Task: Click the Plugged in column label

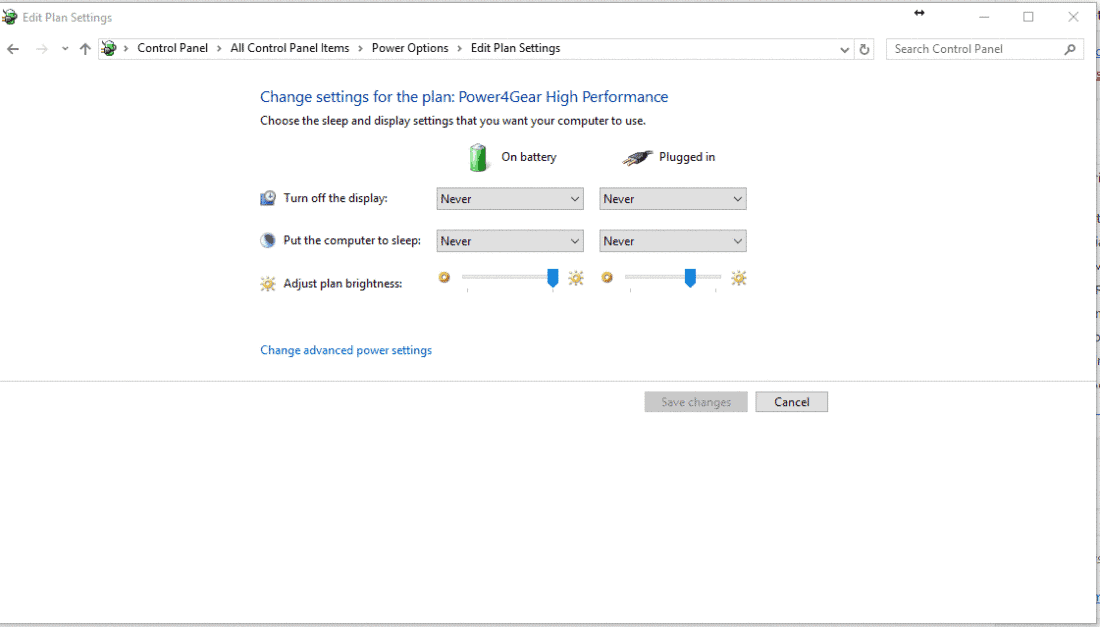Action: (x=687, y=157)
